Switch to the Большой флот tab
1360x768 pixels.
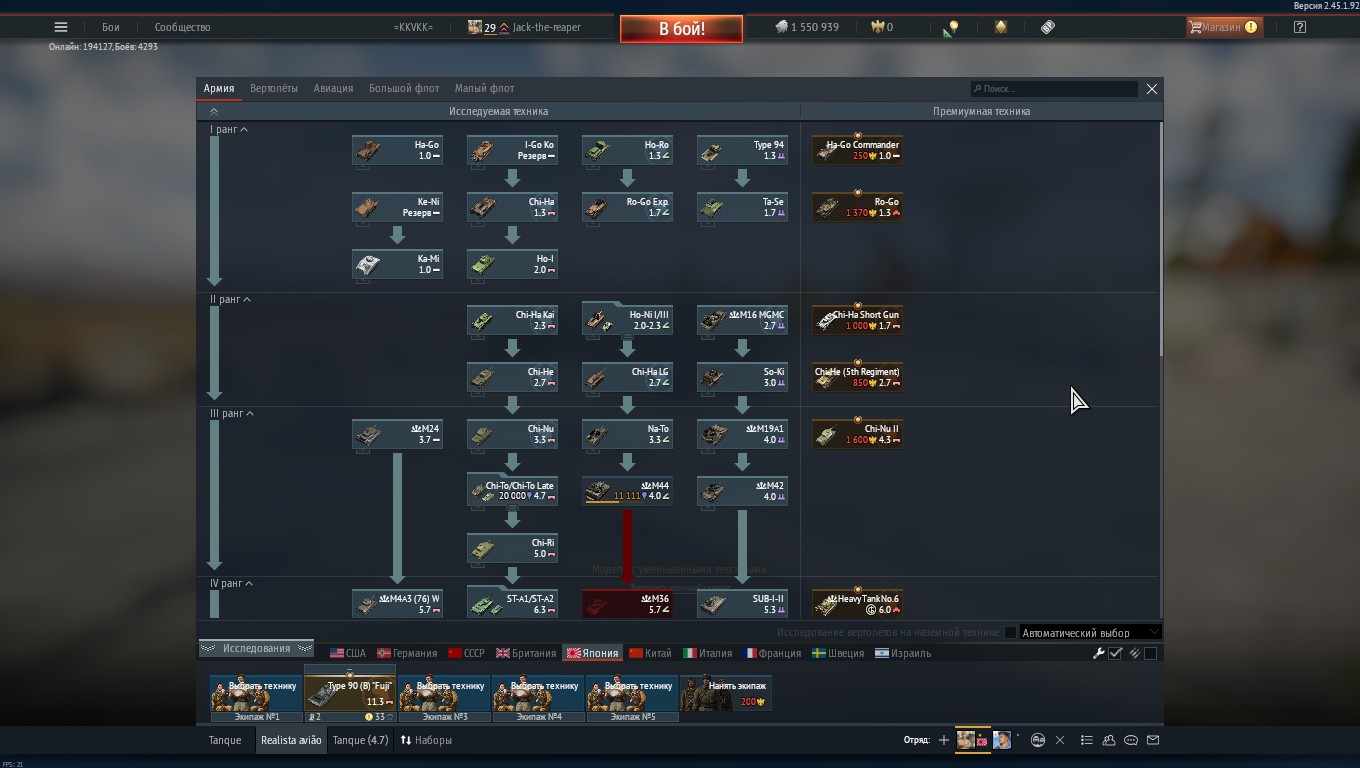[x=404, y=88]
